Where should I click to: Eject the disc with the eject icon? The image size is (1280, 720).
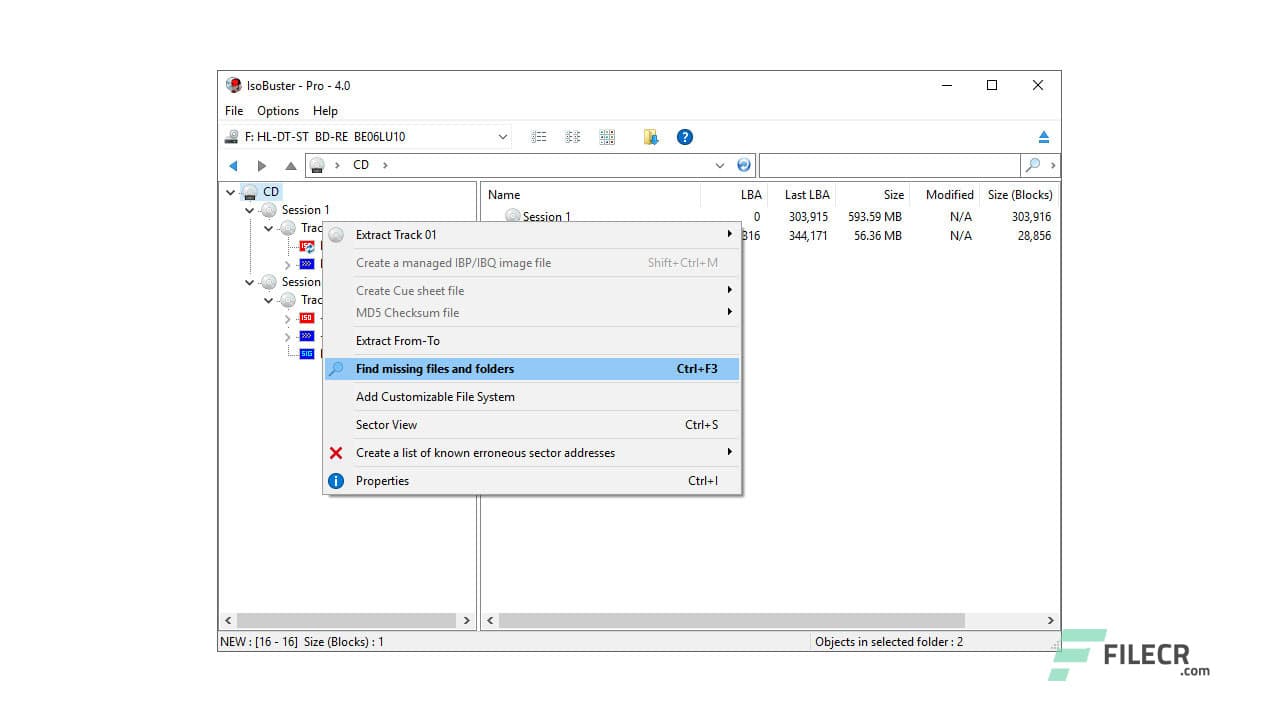coord(1046,136)
